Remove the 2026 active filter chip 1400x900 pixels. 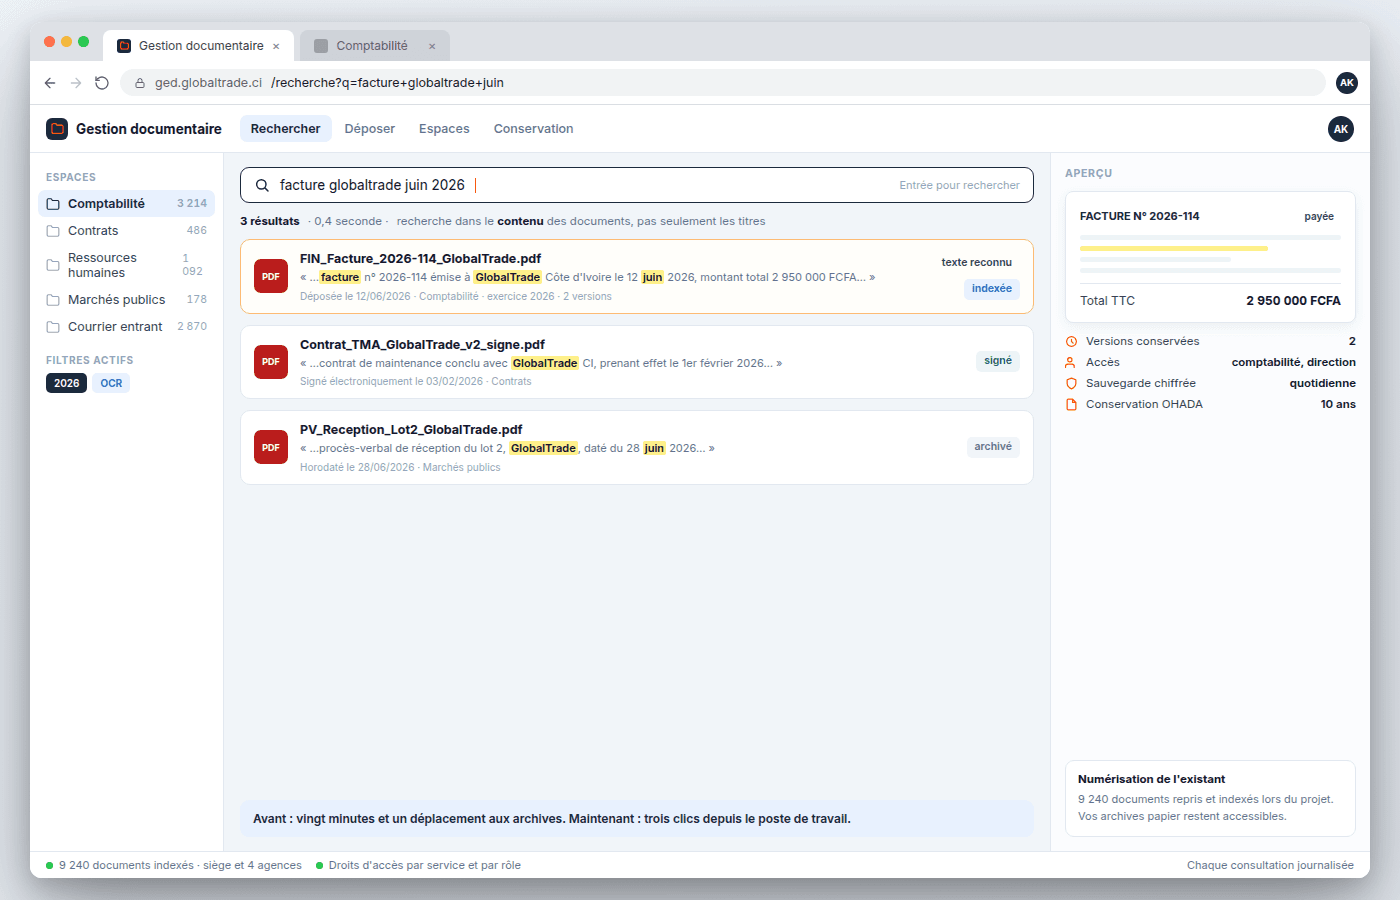(x=66, y=383)
